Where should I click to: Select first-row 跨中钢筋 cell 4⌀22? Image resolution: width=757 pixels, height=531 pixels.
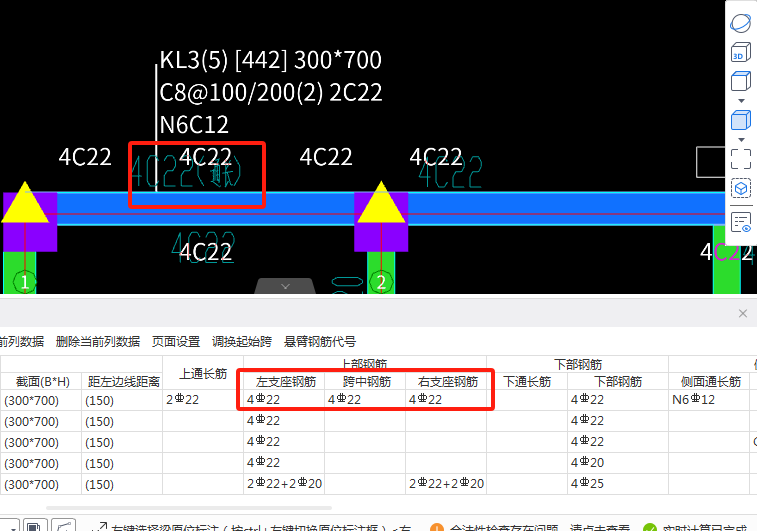[x=365, y=400]
